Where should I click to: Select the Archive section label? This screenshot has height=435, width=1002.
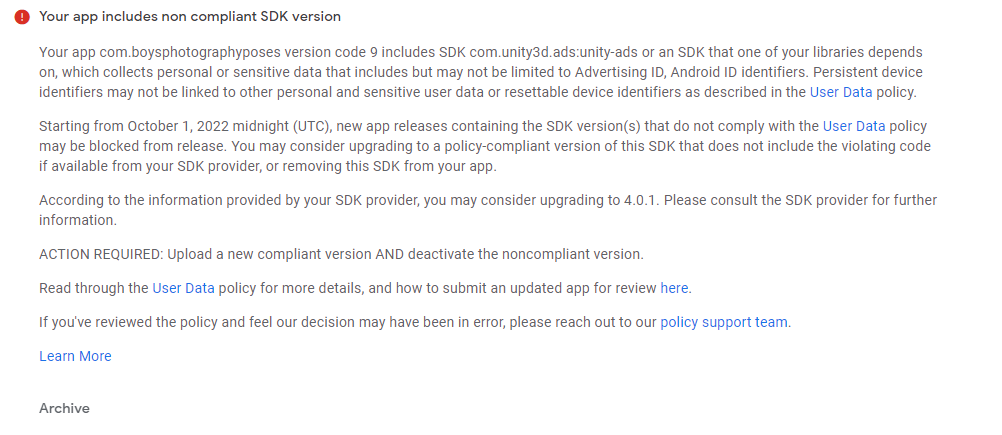coord(64,408)
